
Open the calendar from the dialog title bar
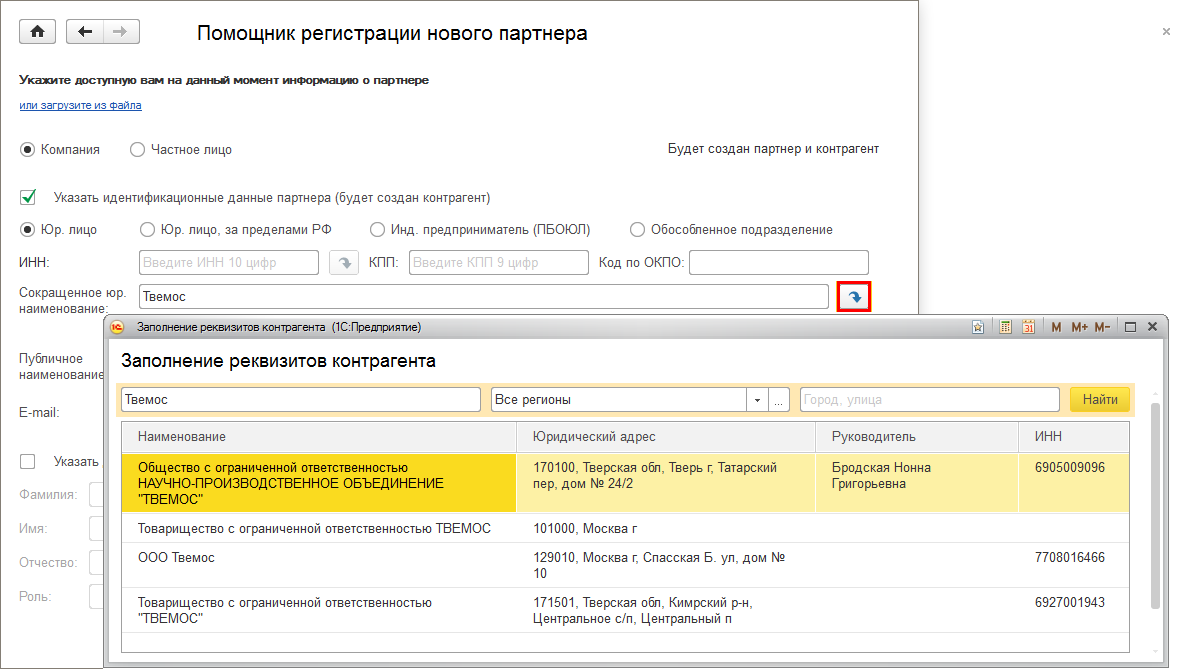[1028, 326]
